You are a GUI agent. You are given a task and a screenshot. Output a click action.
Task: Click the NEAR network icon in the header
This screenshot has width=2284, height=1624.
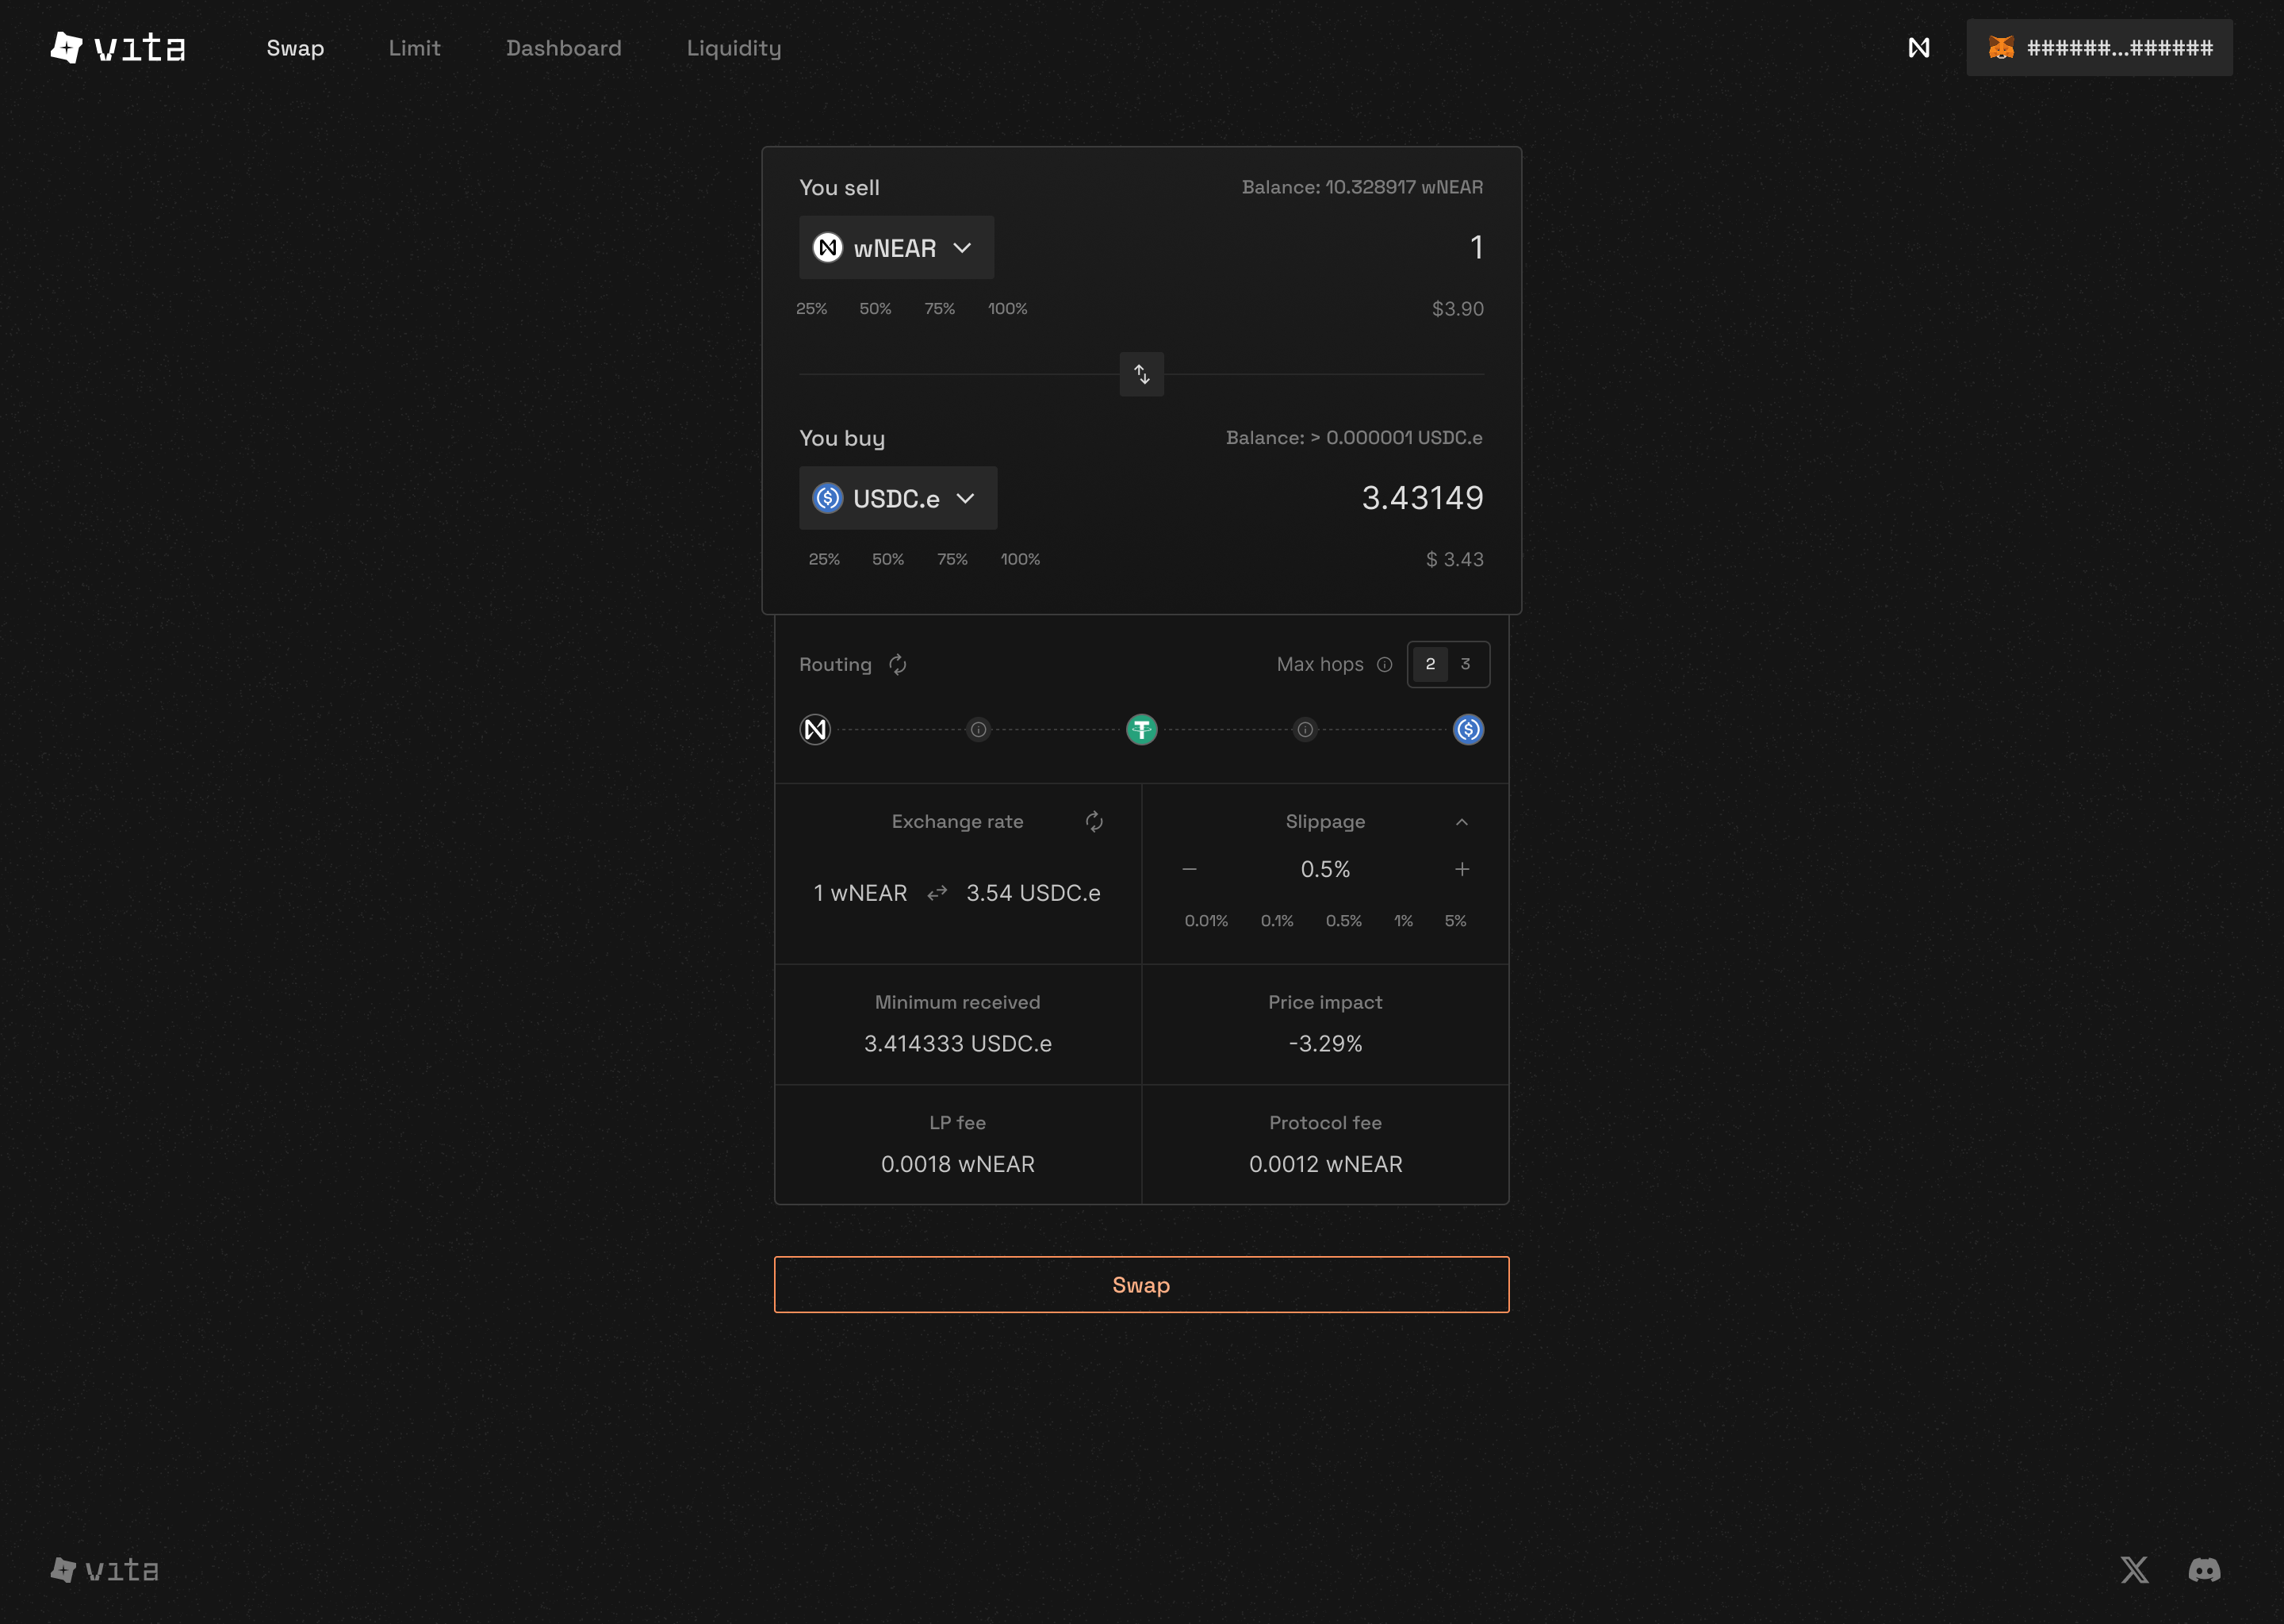pyautogui.click(x=1919, y=47)
